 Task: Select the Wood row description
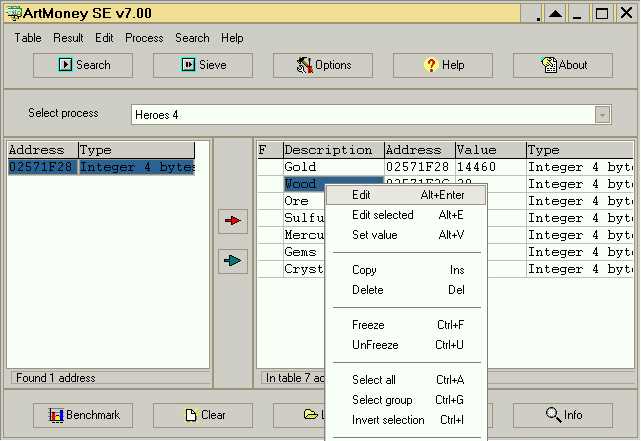pyautogui.click(x=304, y=184)
